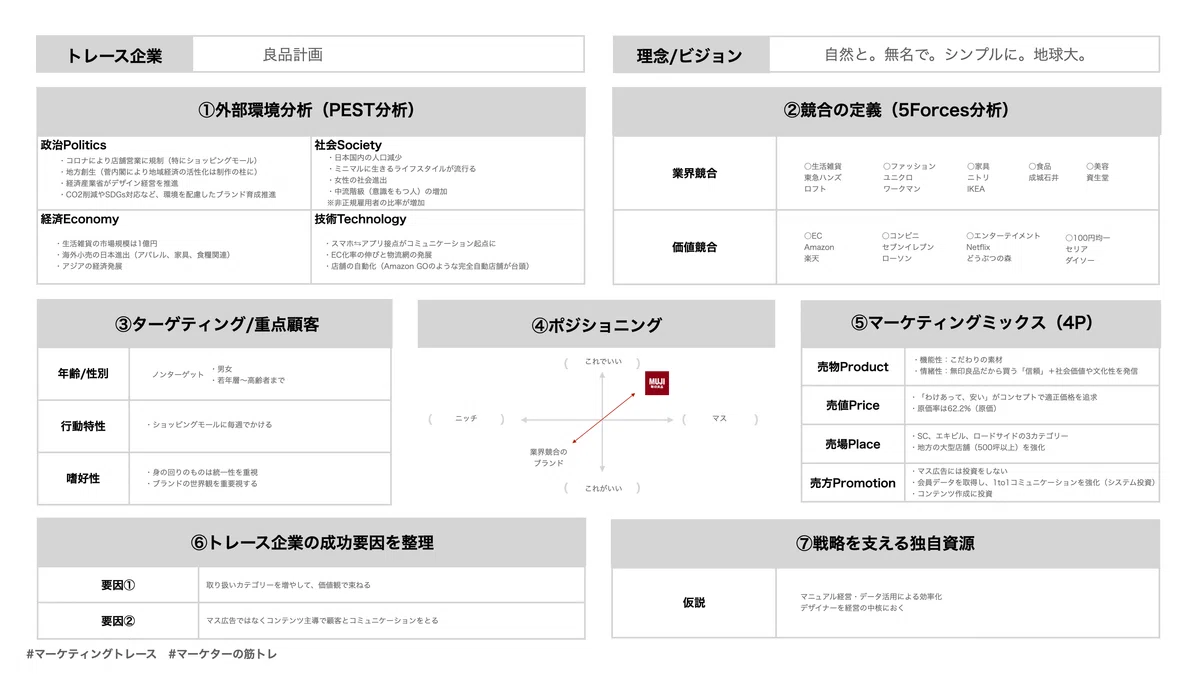Click どうぶつの森 under エンターテイメント
This screenshot has width=1200, height=674.
pyautogui.click(x=988, y=258)
